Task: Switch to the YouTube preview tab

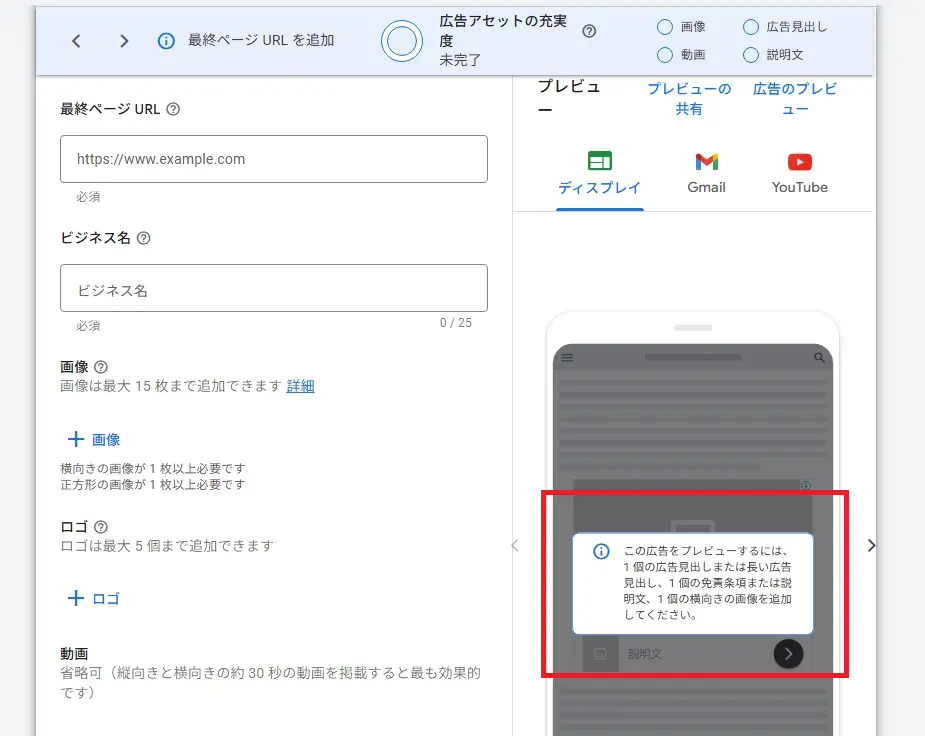Action: (799, 173)
